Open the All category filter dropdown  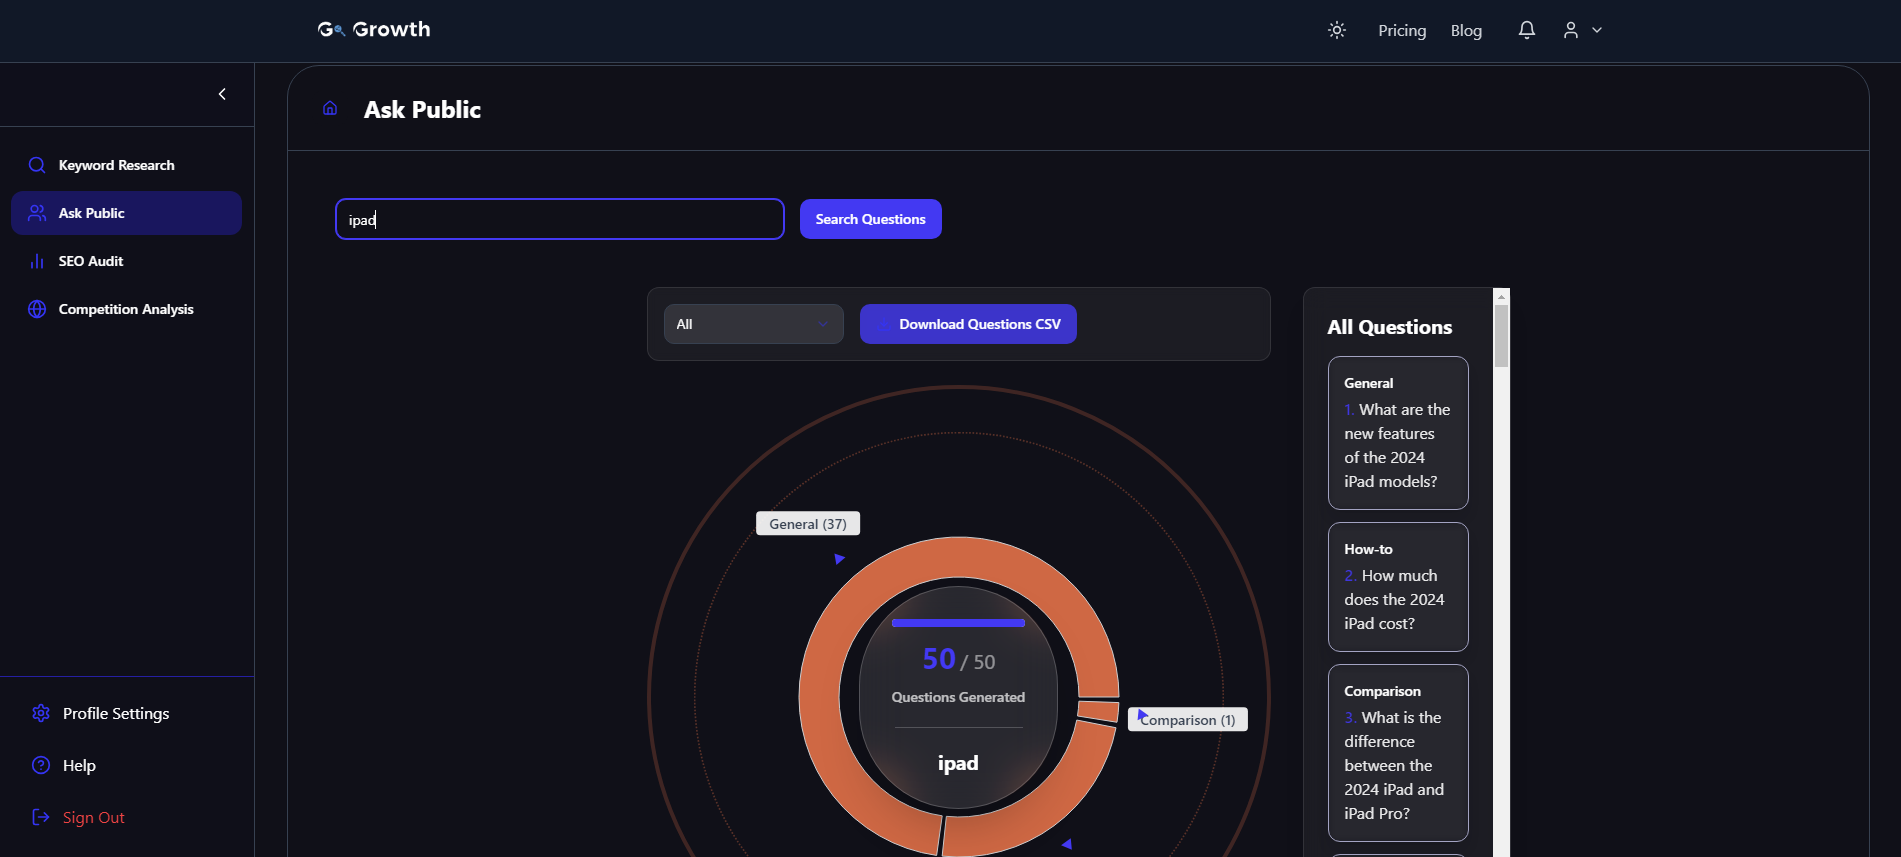[x=754, y=324]
